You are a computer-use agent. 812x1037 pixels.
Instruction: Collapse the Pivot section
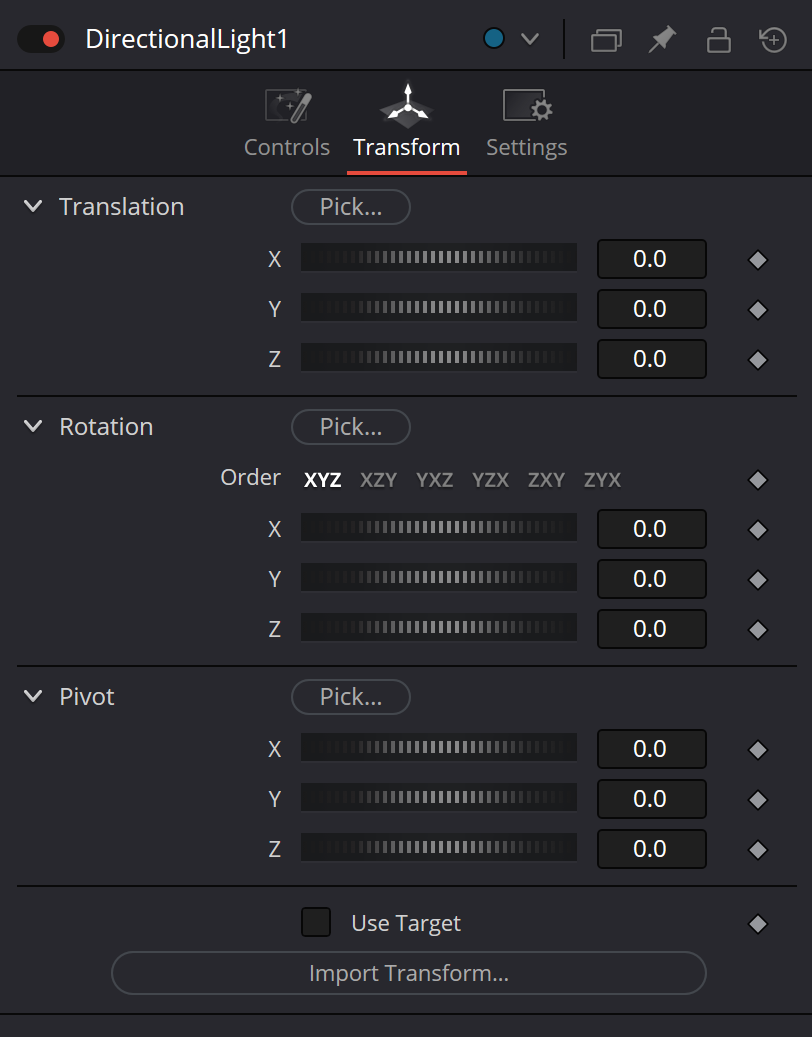click(x=33, y=696)
